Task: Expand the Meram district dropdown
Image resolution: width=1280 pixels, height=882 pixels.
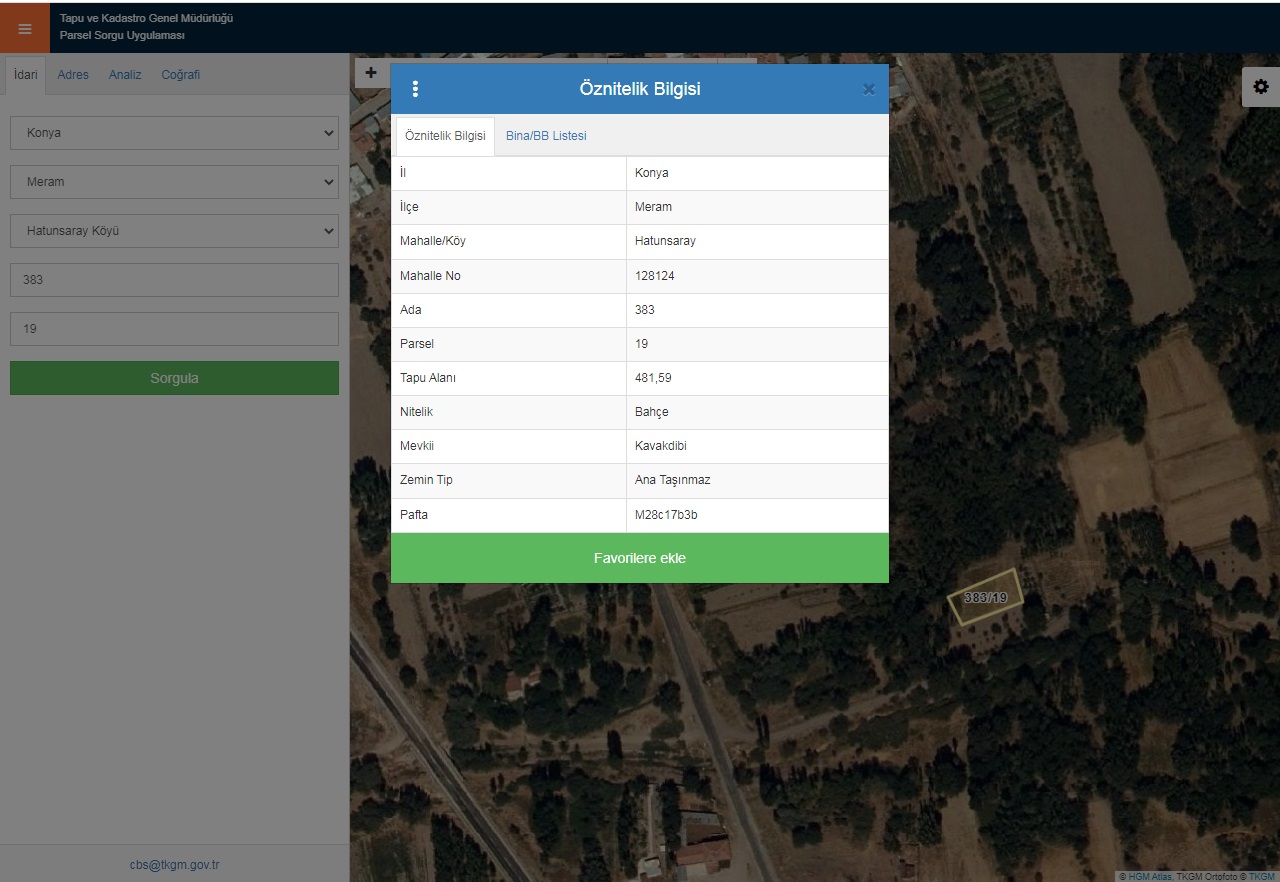Action: [174, 182]
